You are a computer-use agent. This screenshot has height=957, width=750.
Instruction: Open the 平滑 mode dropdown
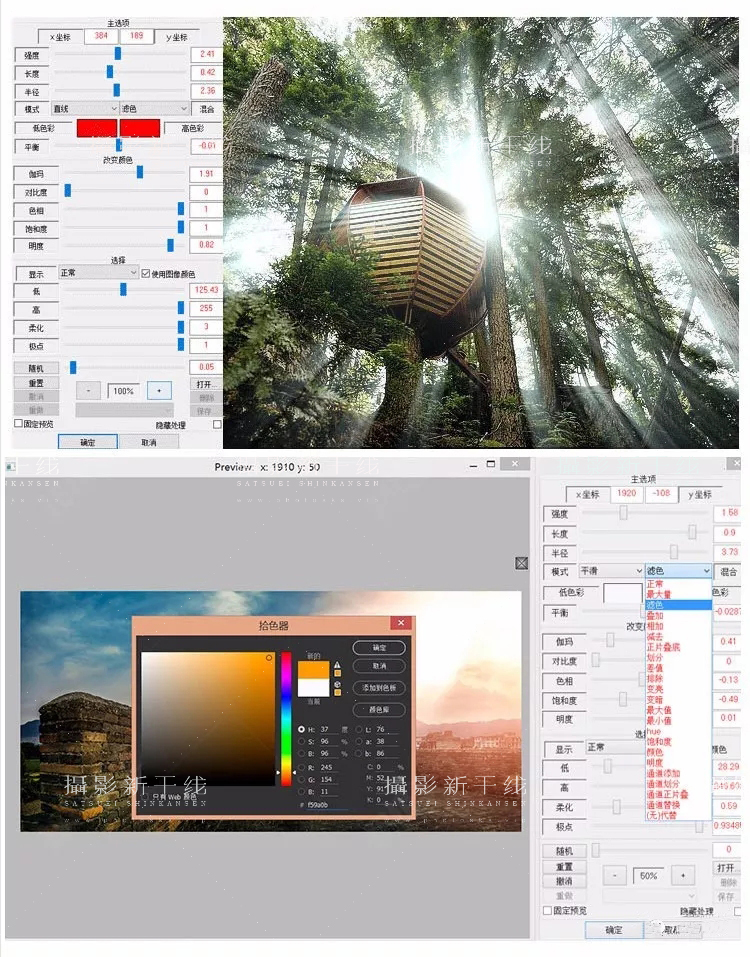tap(611, 571)
